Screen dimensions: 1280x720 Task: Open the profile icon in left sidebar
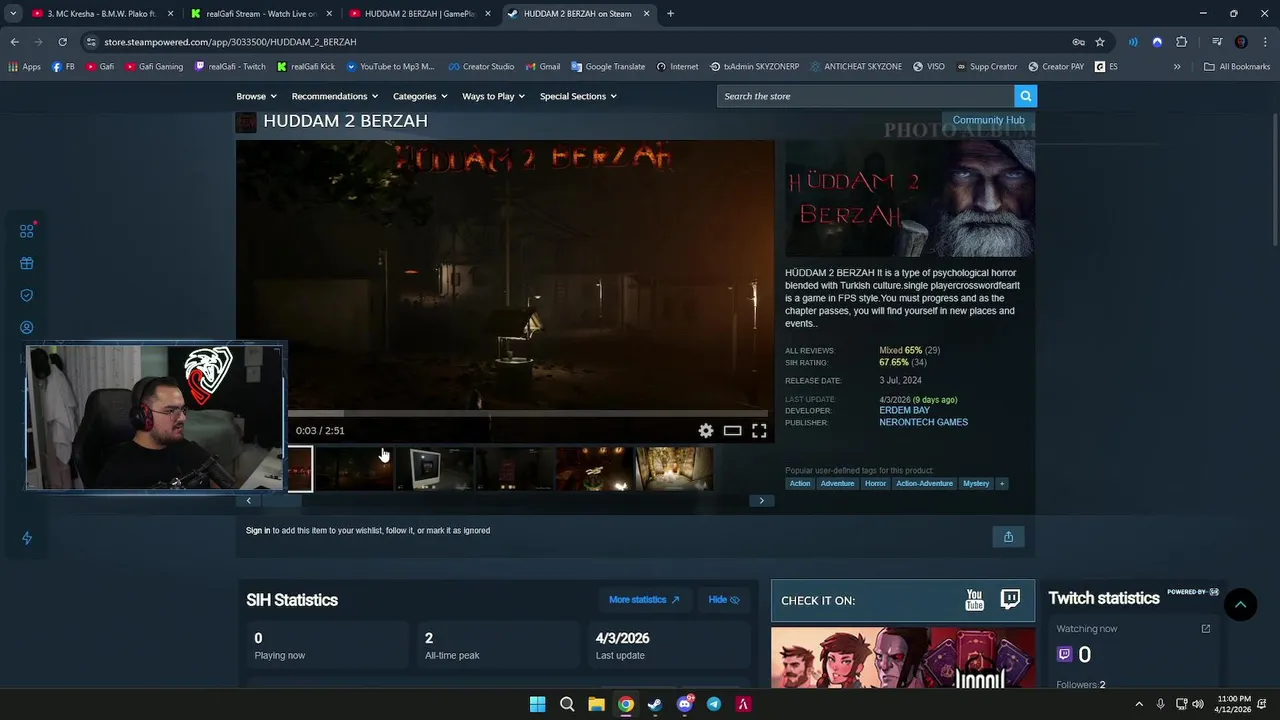(x=27, y=327)
